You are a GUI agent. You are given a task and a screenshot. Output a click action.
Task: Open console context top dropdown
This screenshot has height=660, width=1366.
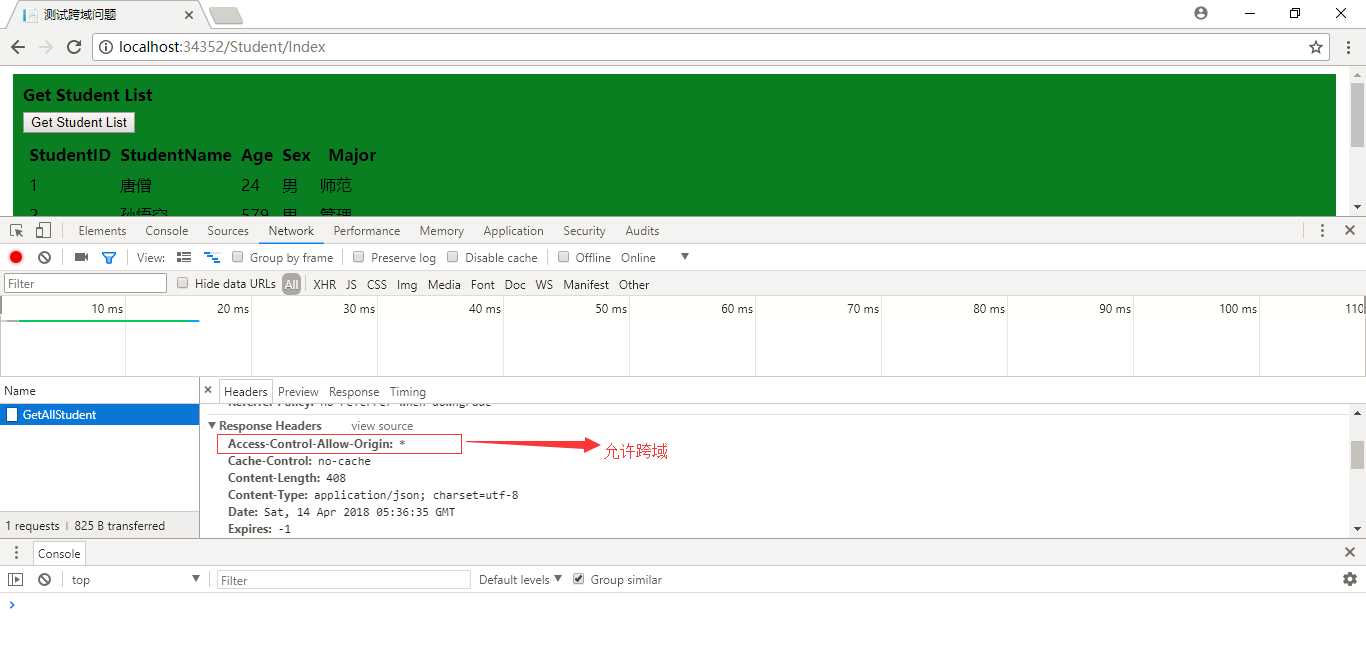[135, 579]
